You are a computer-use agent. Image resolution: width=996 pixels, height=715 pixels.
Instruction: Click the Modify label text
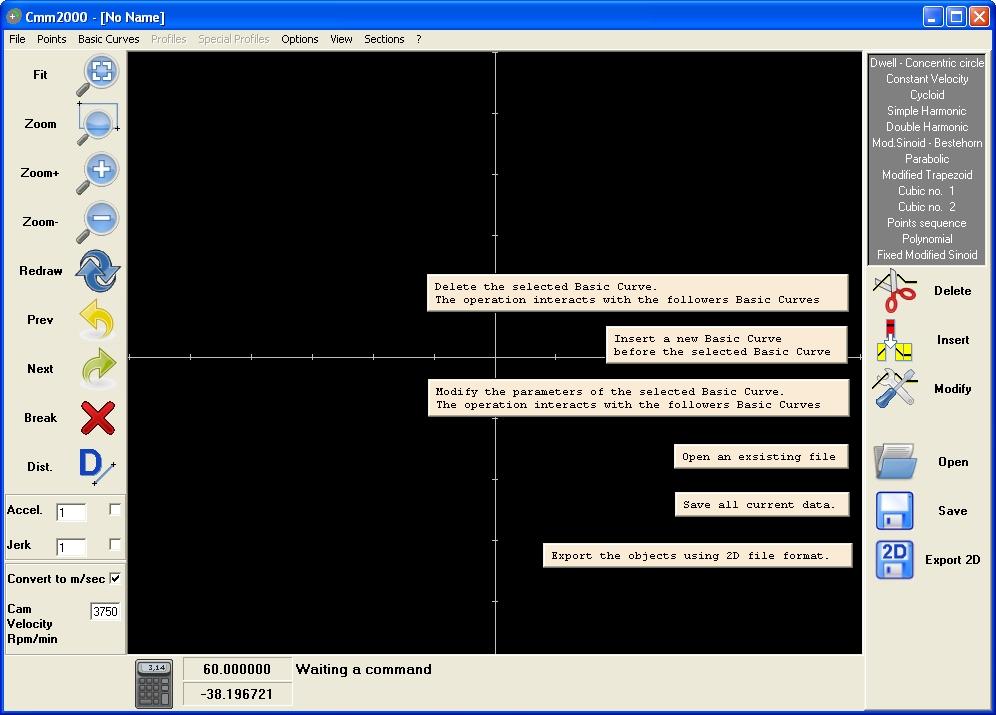click(952, 389)
